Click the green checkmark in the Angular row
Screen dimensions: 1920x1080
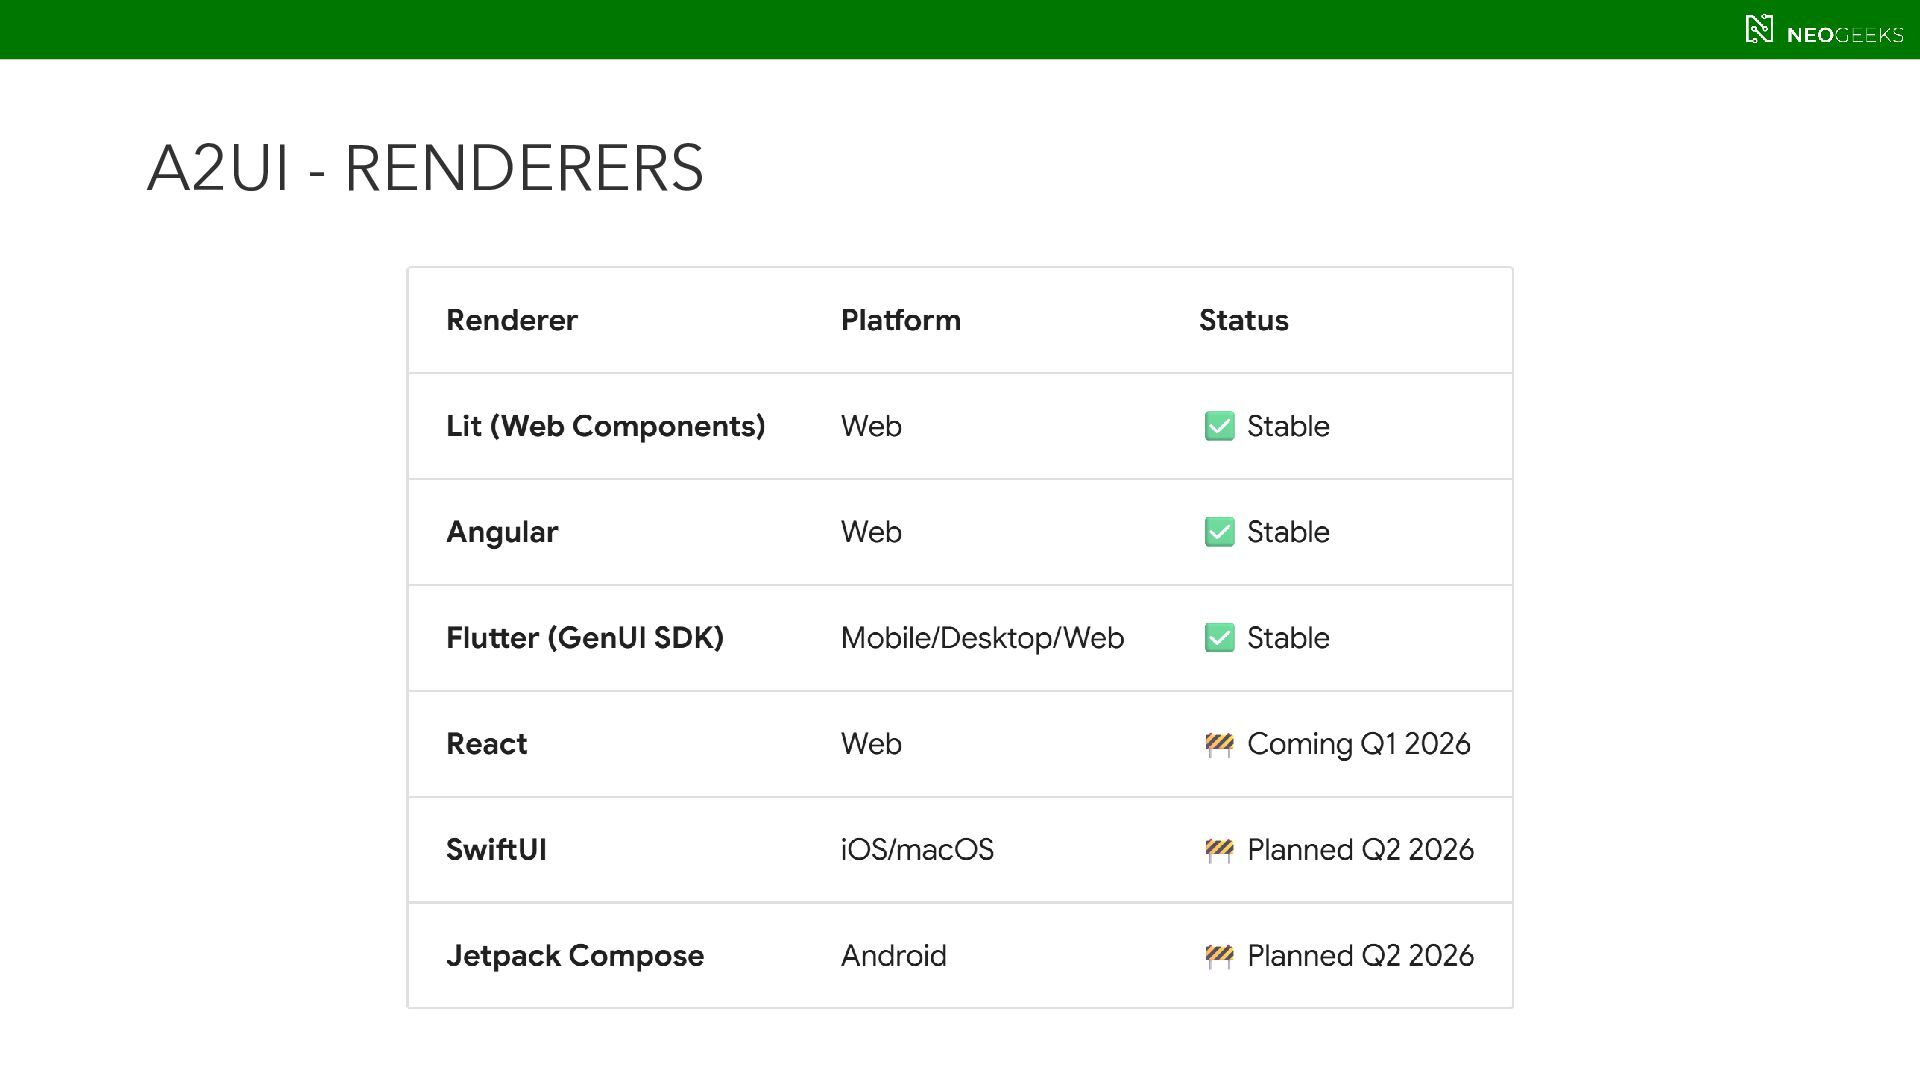coord(1219,532)
